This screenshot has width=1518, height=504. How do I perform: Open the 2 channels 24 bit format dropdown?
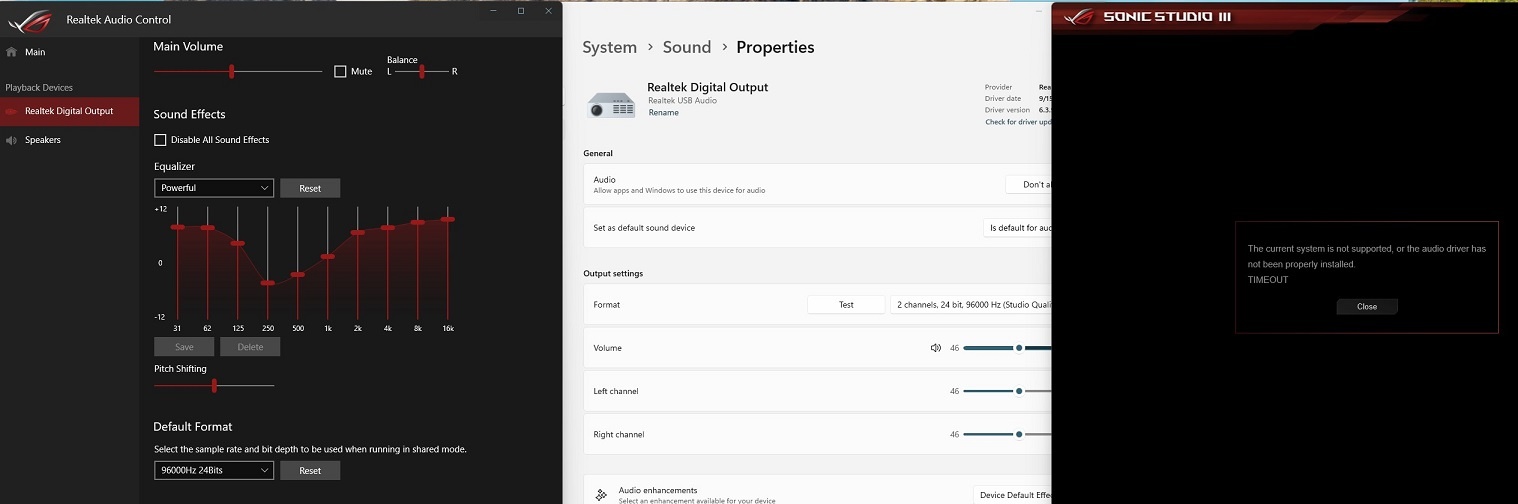(x=971, y=304)
